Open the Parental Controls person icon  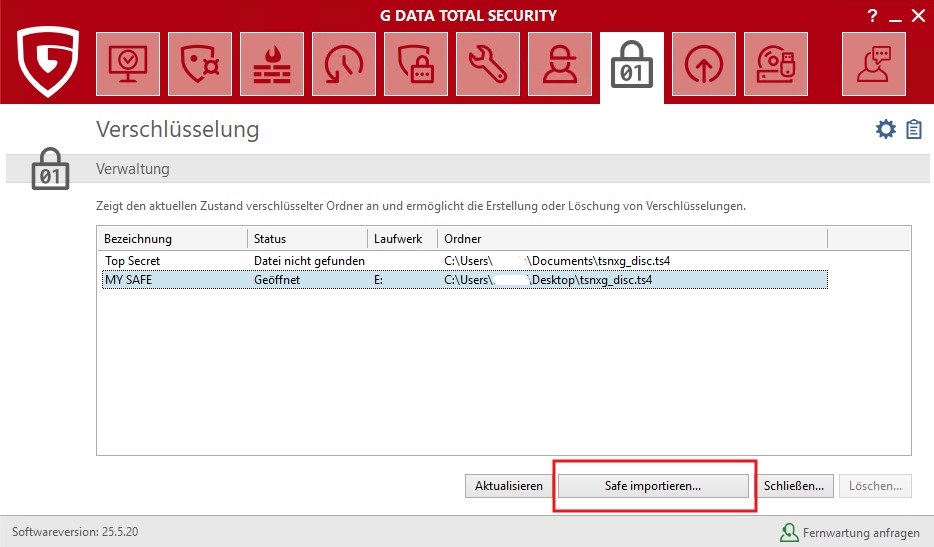click(560, 64)
